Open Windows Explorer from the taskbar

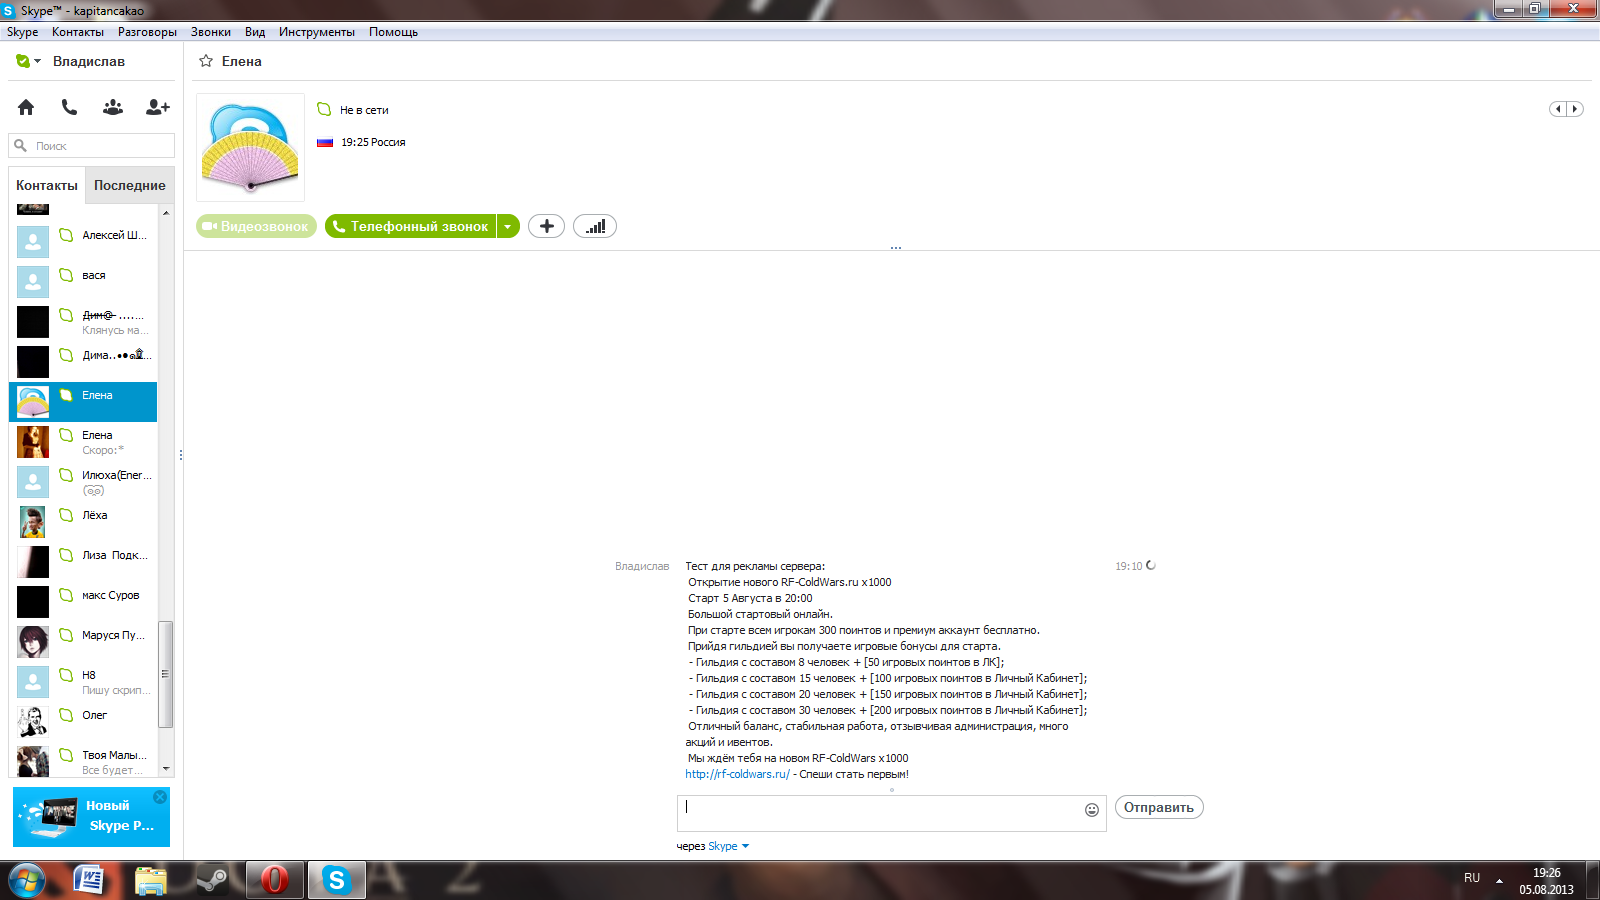click(x=151, y=880)
